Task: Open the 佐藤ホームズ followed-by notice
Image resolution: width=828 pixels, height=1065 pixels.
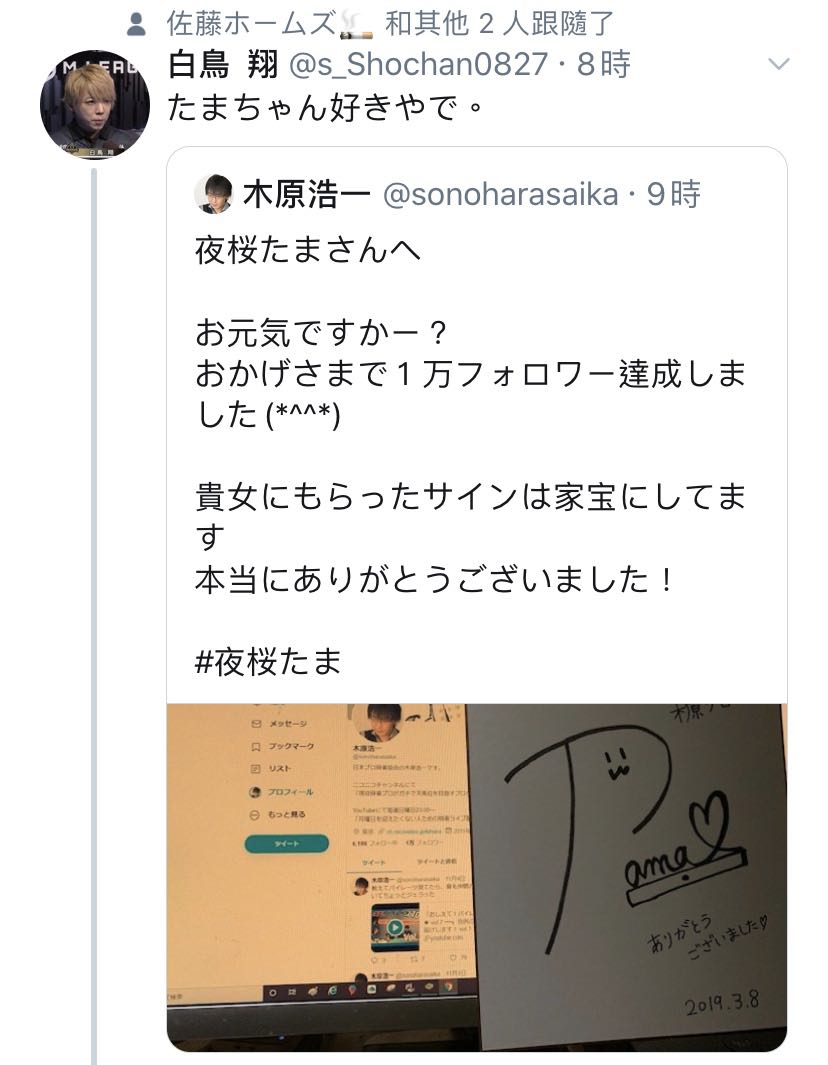Action: coord(390,24)
